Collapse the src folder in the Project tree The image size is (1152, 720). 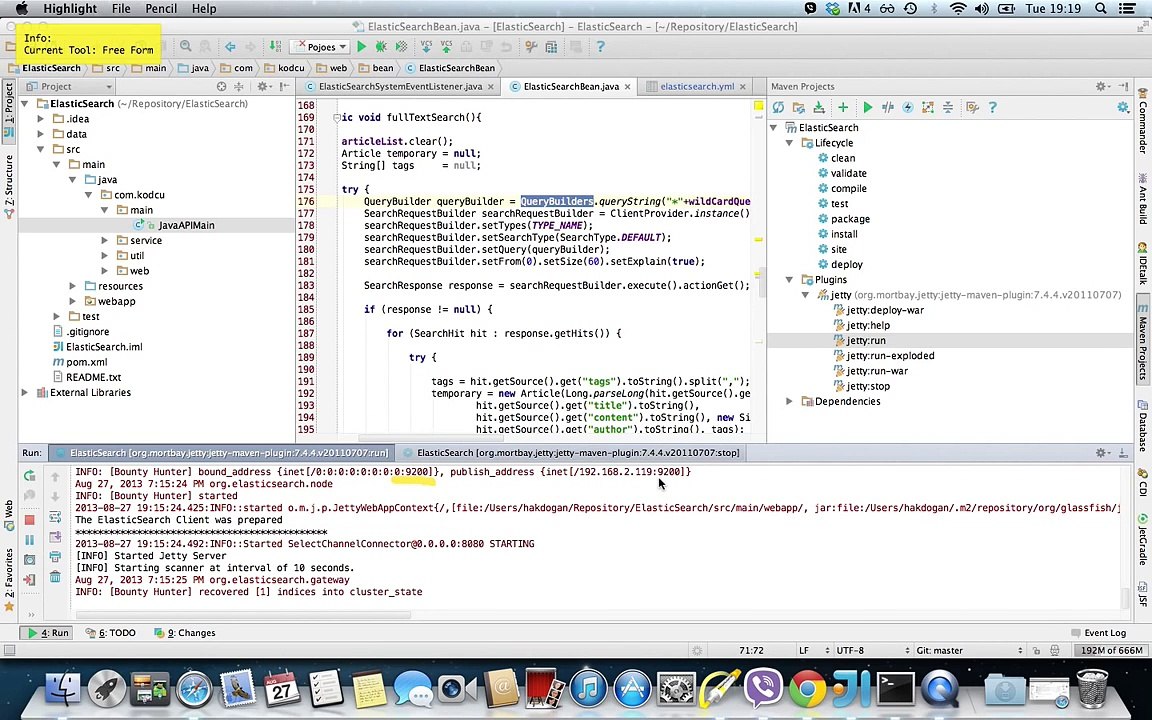41,149
